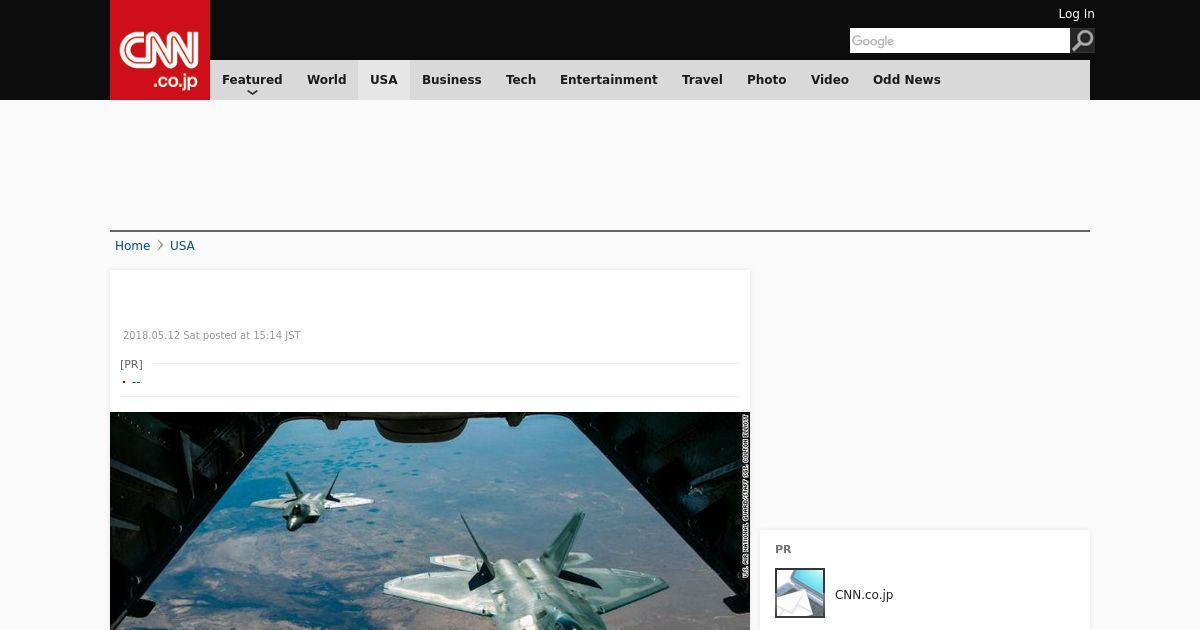The width and height of the screenshot is (1200, 630).
Task: Open the World section
Action: click(x=327, y=80)
